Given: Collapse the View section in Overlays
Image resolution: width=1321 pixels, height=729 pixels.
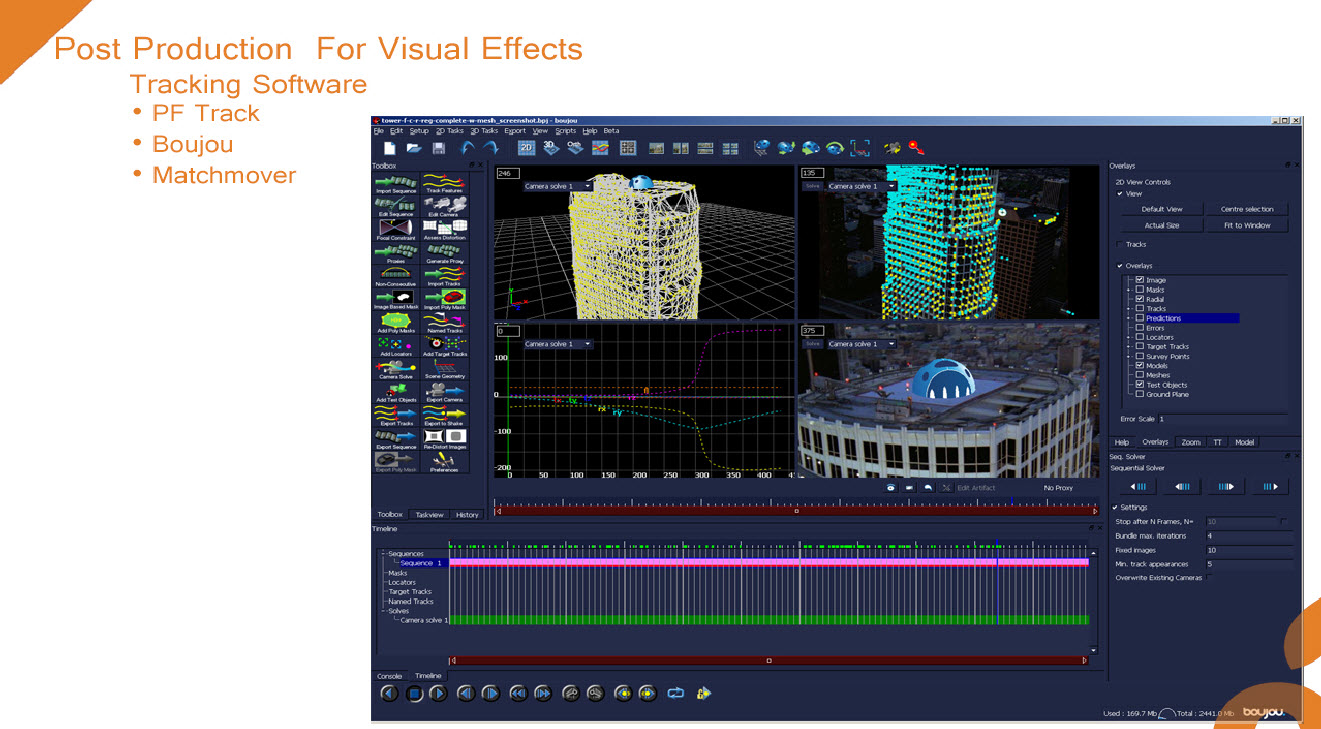Looking at the screenshot, I should coord(1120,194).
